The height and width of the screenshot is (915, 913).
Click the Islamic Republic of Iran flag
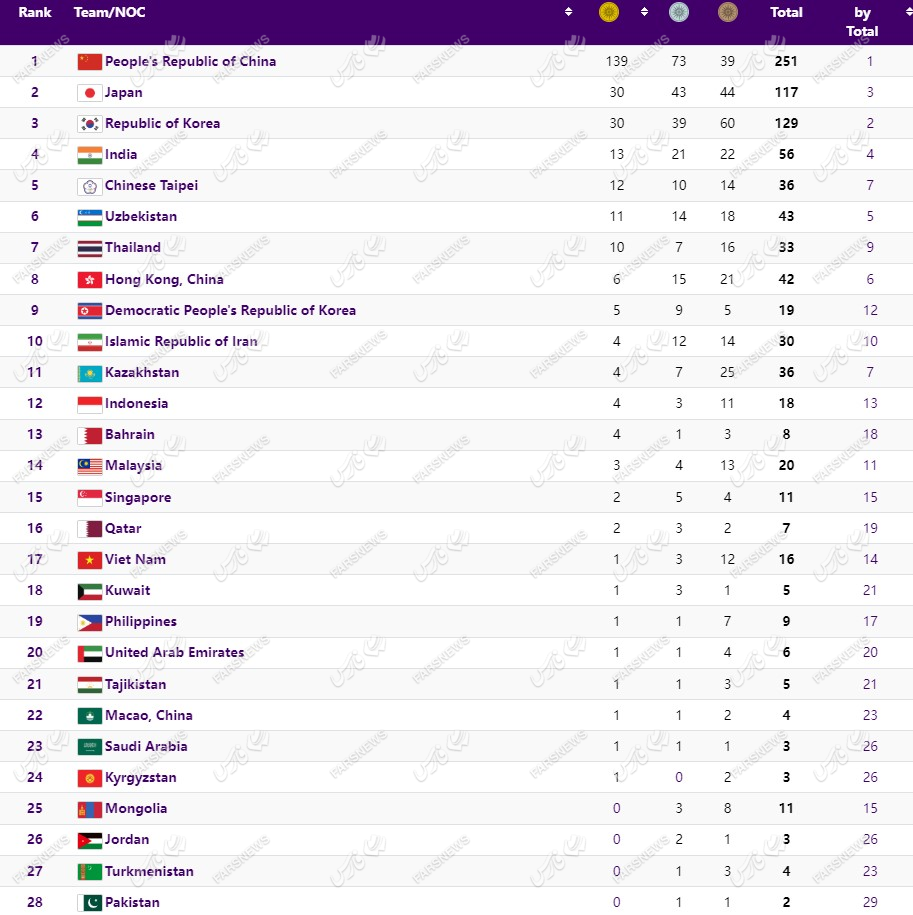(90, 341)
